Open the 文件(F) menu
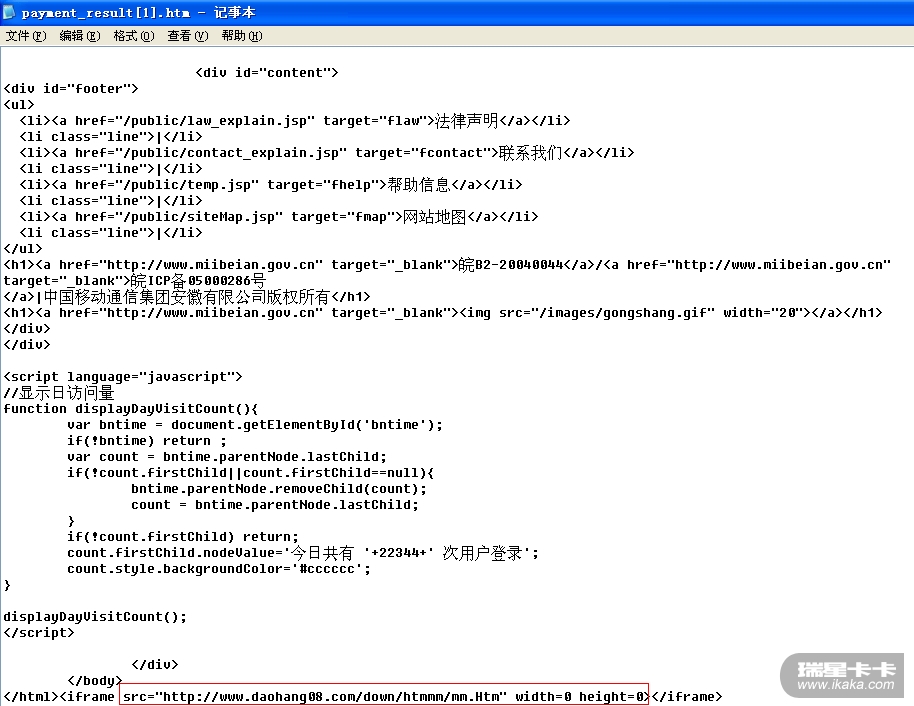 coord(26,36)
